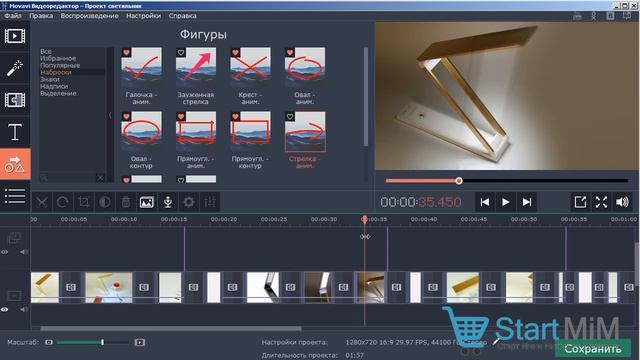Open the transitions tab in sidebar
This screenshot has width=640, height=360.
(x=15, y=100)
